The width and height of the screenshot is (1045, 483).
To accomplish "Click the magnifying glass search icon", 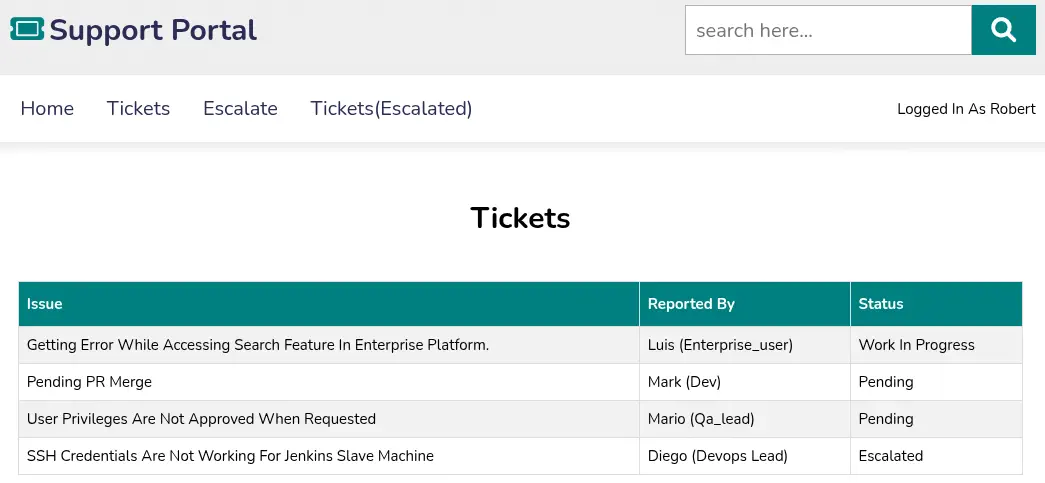I will coord(1003,30).
